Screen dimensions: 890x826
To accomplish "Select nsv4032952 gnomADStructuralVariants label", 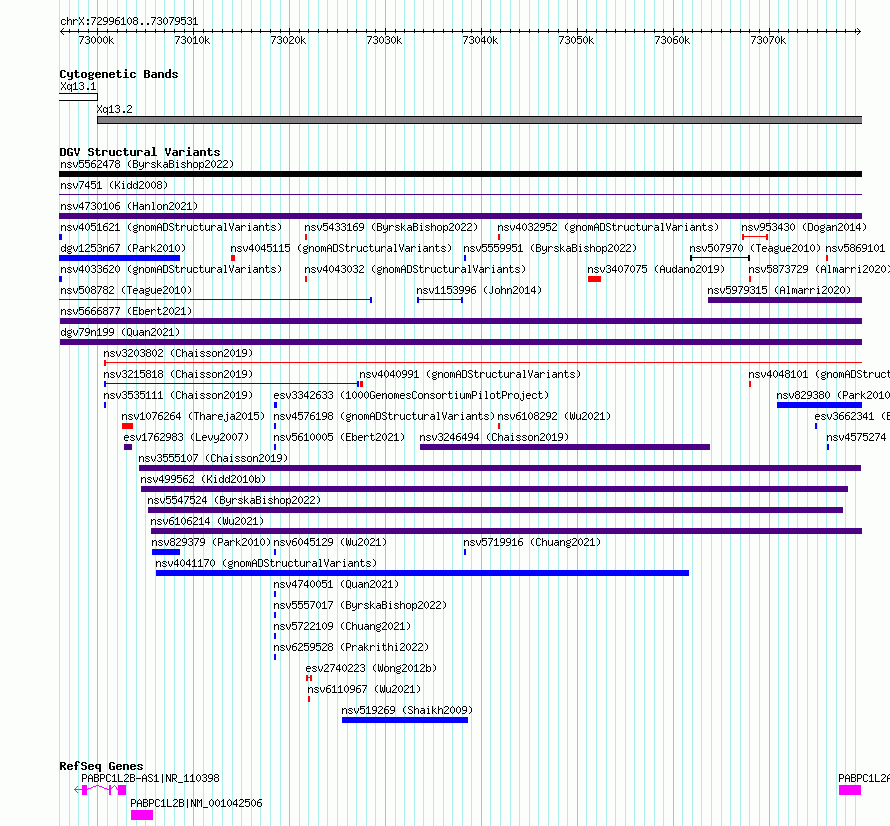I will tap(608, 227).
